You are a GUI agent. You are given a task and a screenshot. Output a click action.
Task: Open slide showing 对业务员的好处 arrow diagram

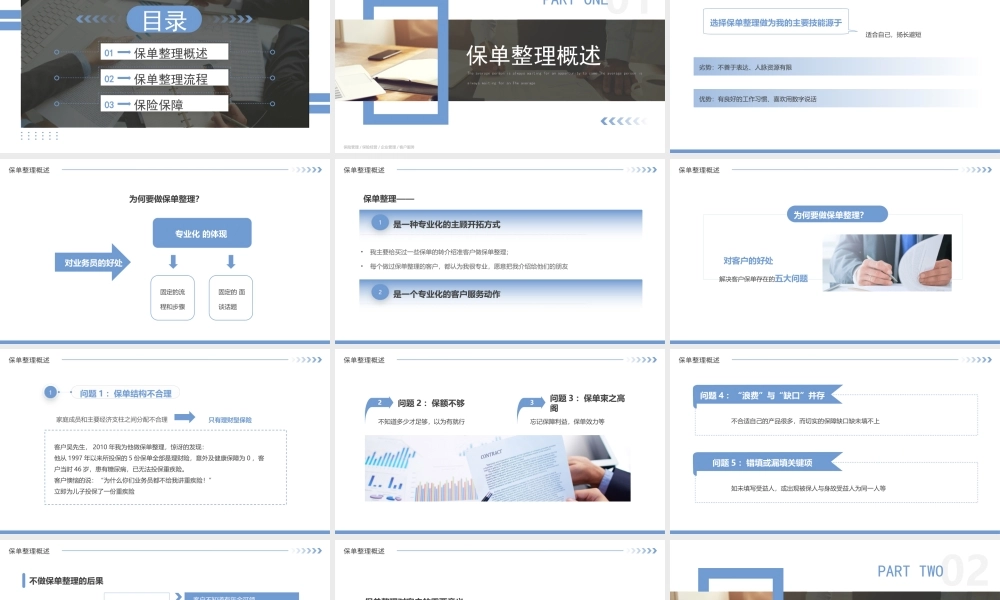[x=165, y=251]
